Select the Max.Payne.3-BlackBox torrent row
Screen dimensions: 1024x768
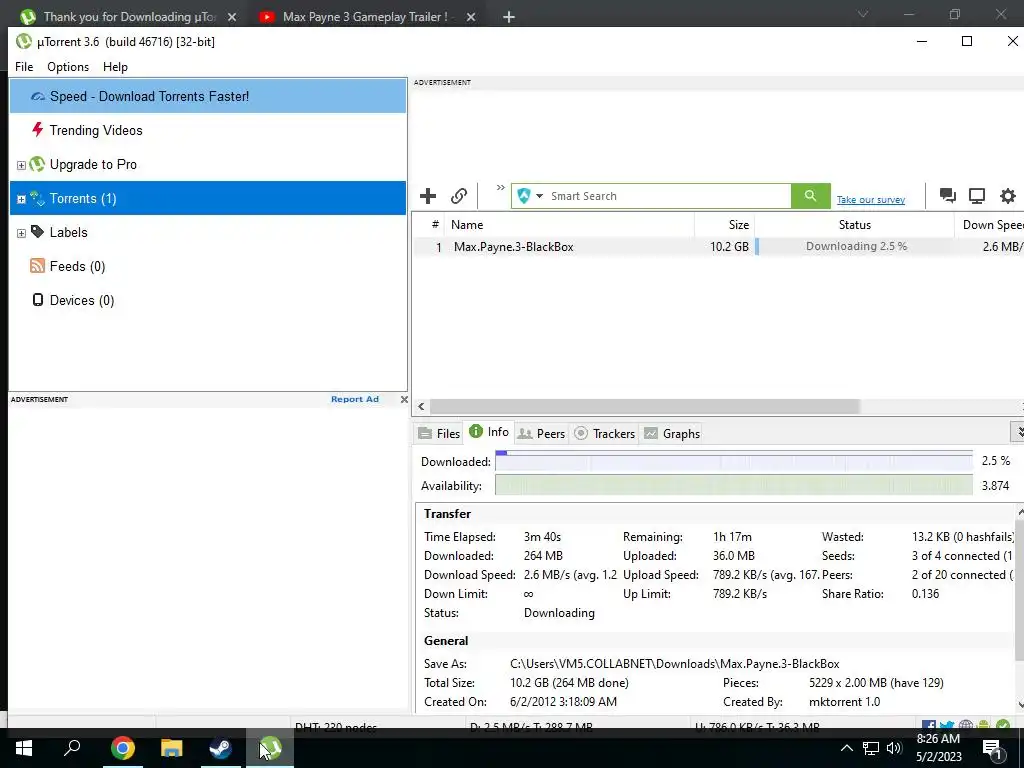click(718, 247)
